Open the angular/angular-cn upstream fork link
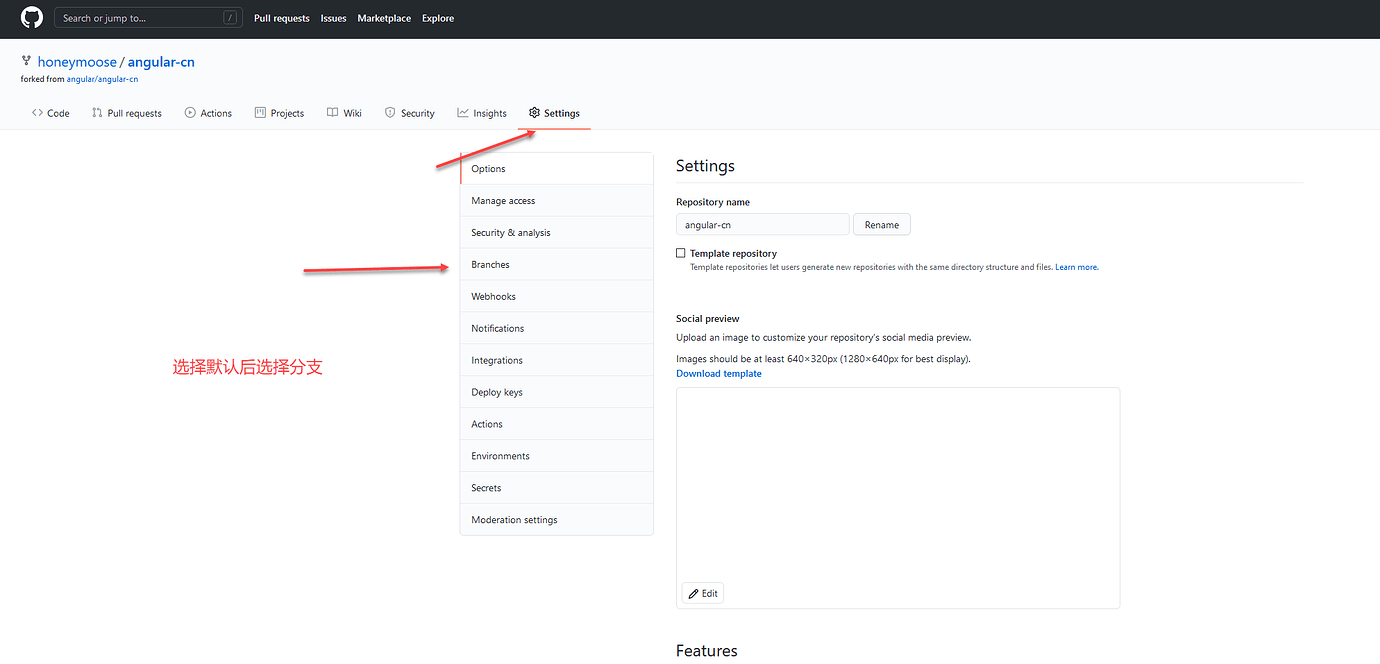1380x664 pixels. point(102,79)
